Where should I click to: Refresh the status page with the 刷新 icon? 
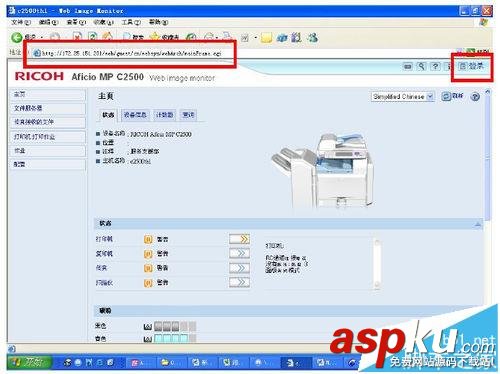[452, 96]
